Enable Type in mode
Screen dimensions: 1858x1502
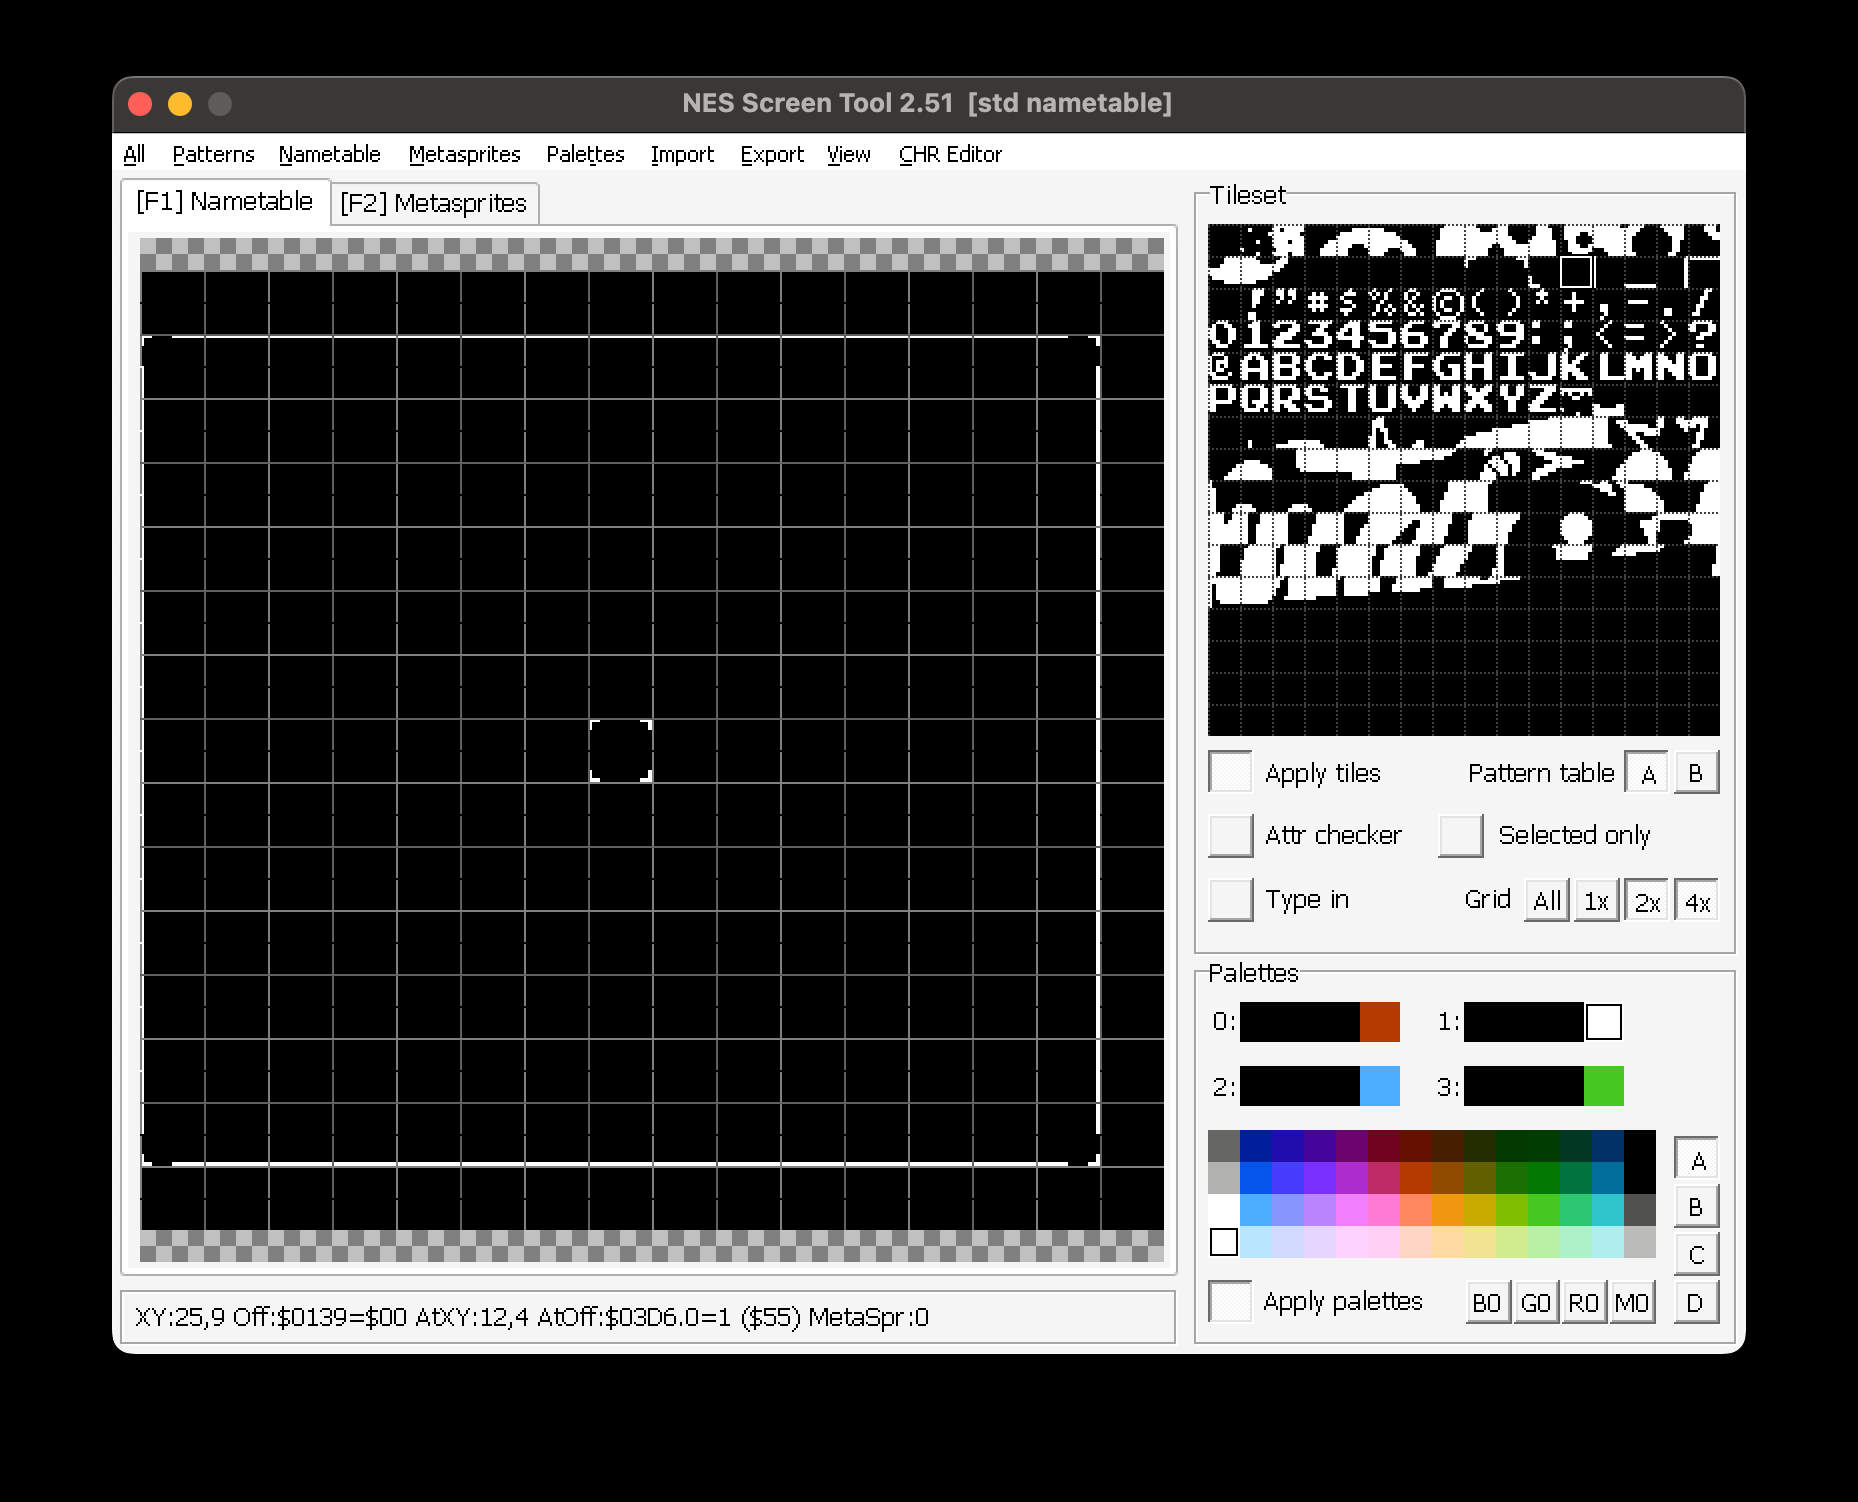[x=1230, y=900]
